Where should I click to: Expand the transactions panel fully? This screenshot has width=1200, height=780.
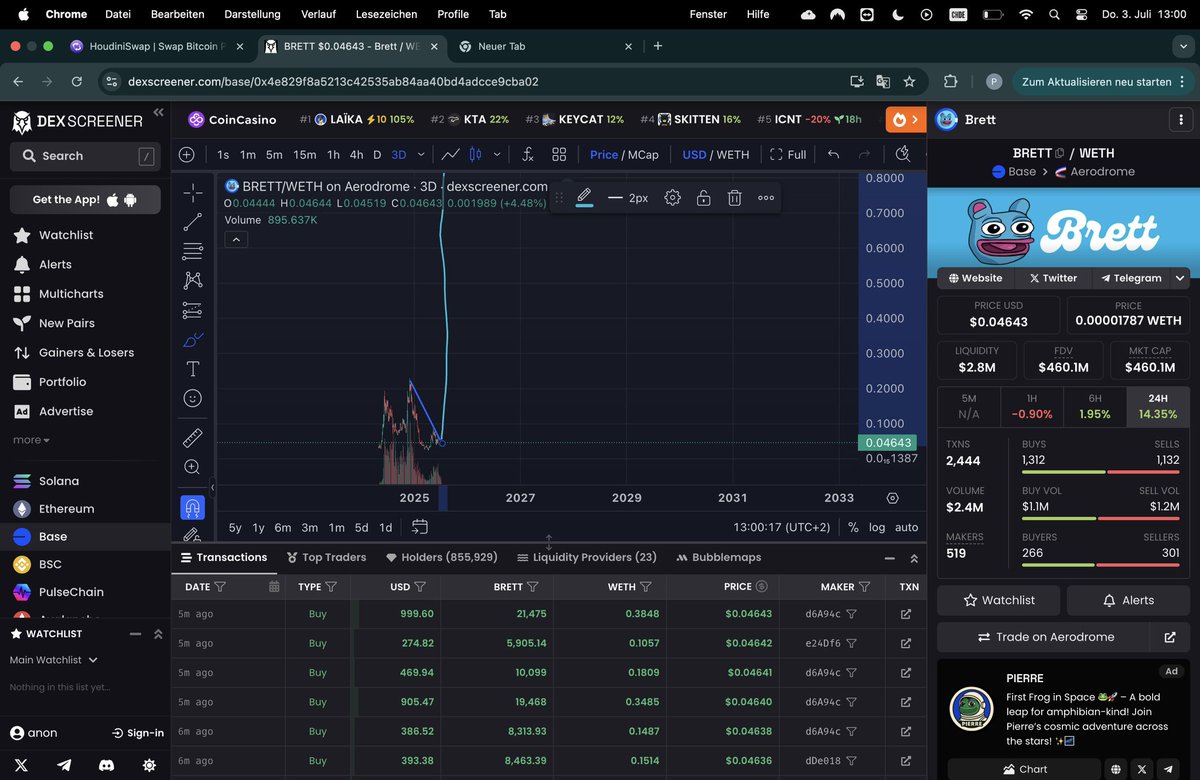(914, 558)
